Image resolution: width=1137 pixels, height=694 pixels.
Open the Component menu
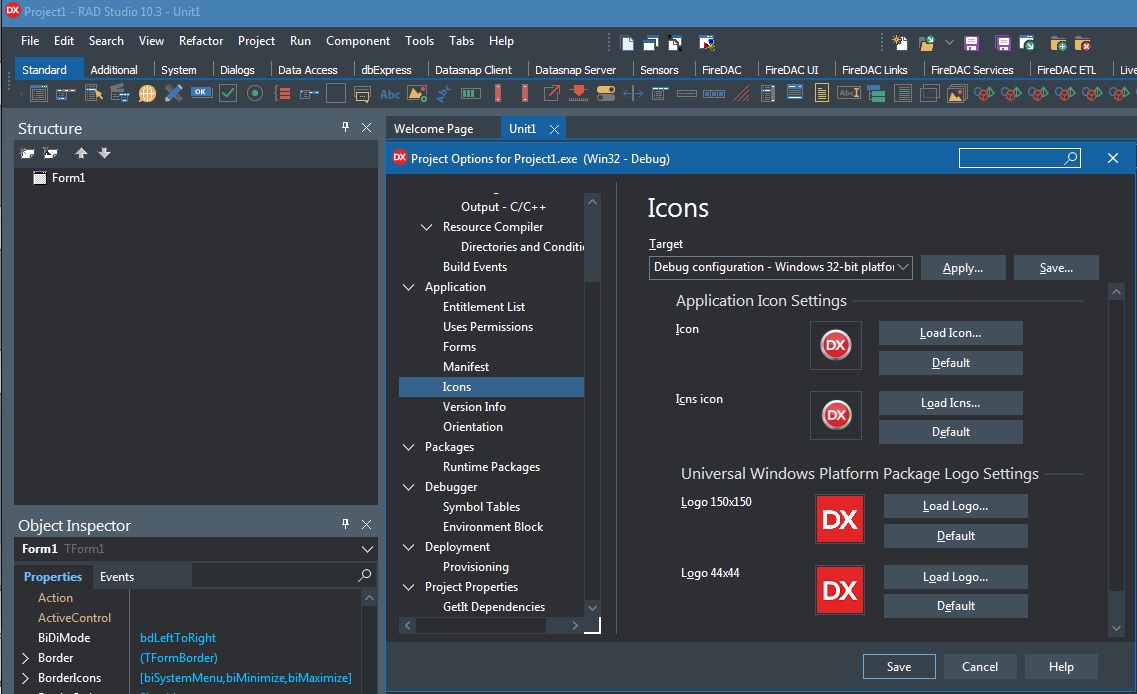point(357,41)
